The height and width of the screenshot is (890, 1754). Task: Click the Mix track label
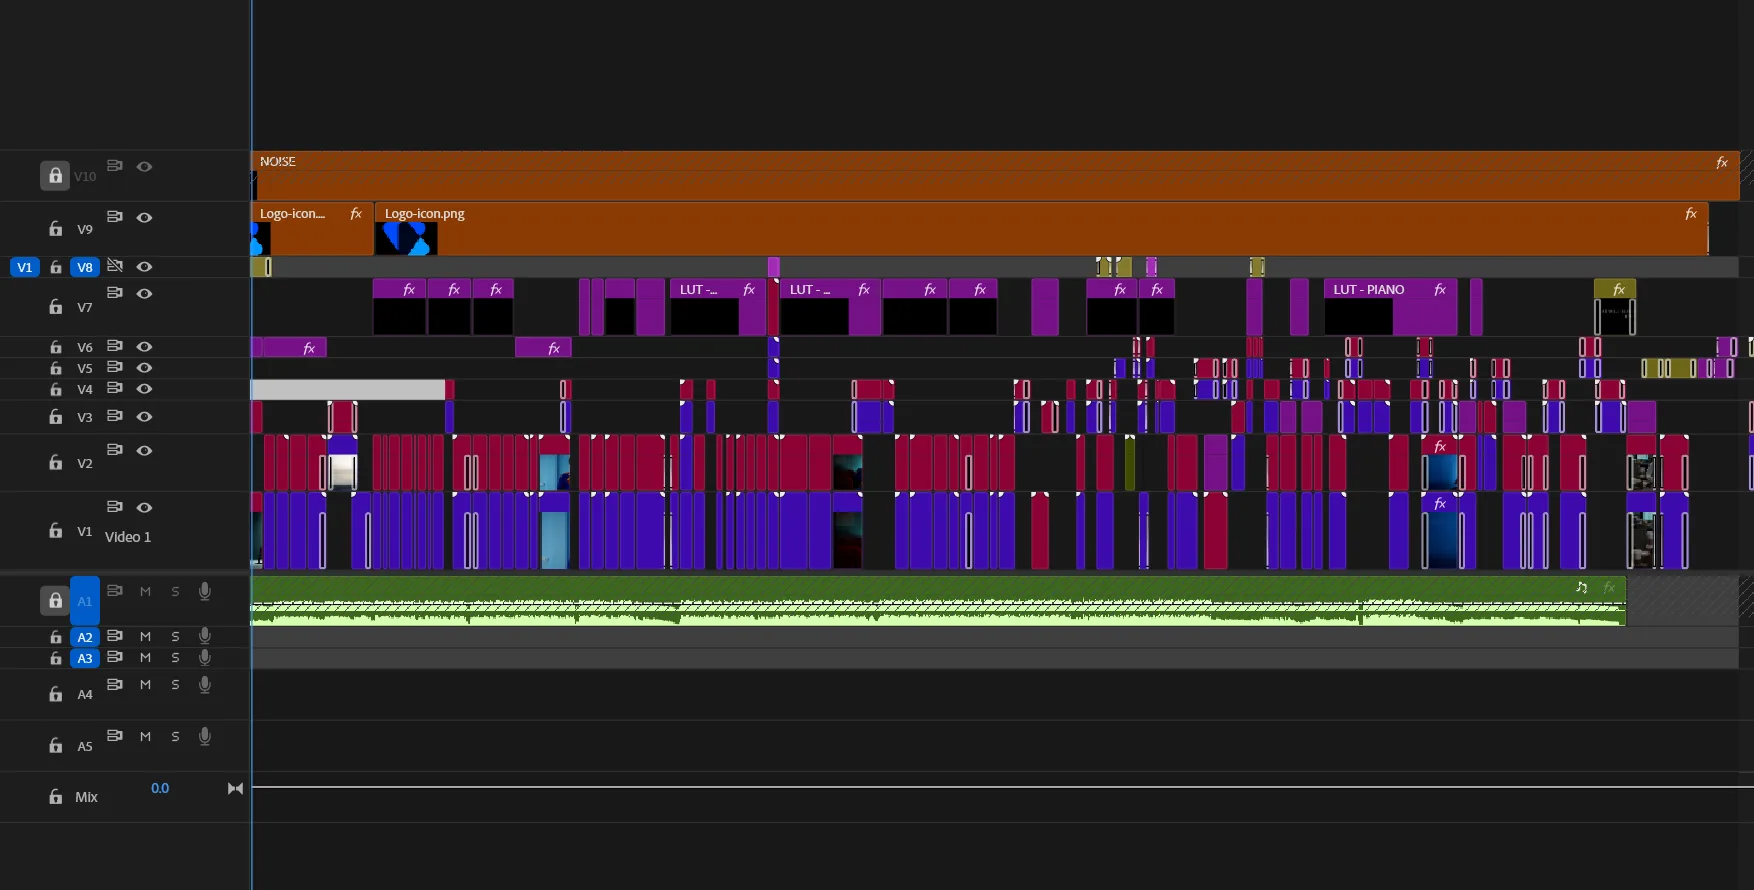pos(86,797)
